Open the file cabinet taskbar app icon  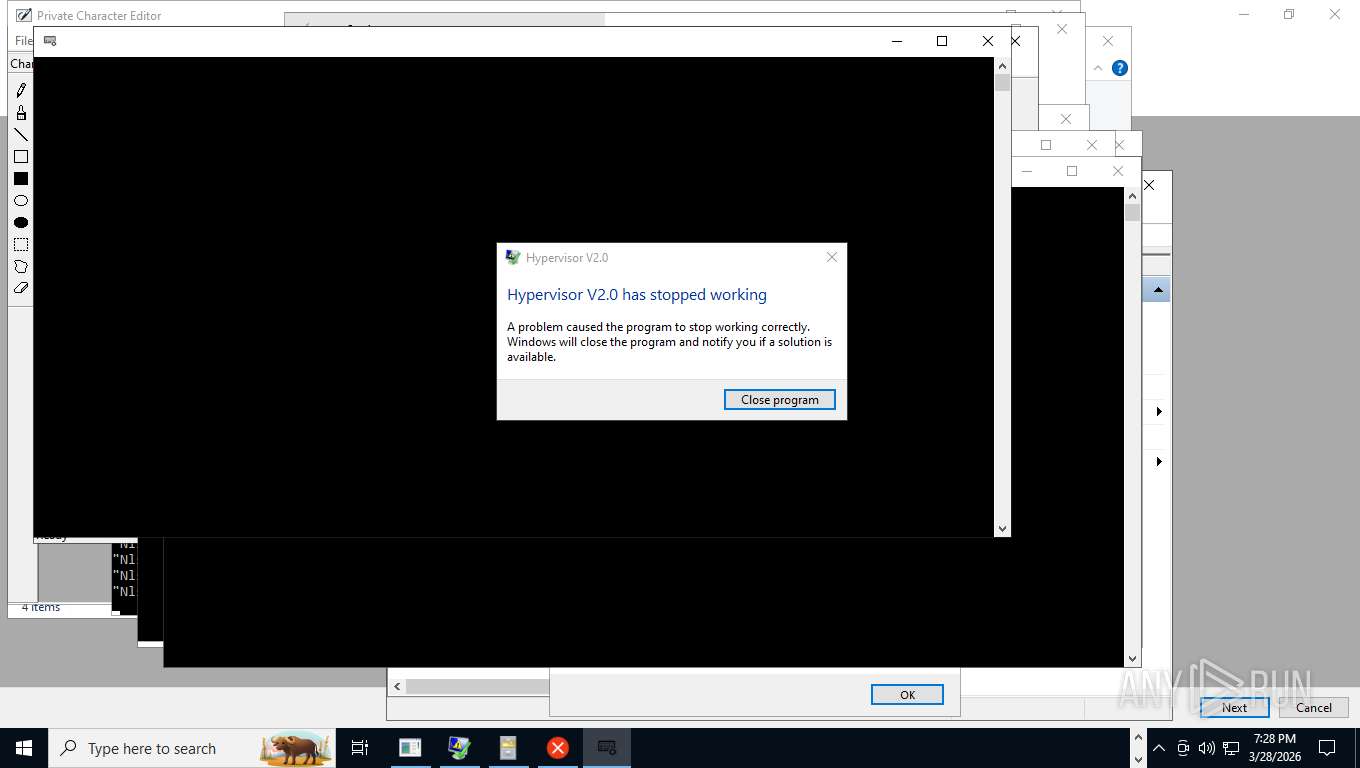click(x=508, y=748)
